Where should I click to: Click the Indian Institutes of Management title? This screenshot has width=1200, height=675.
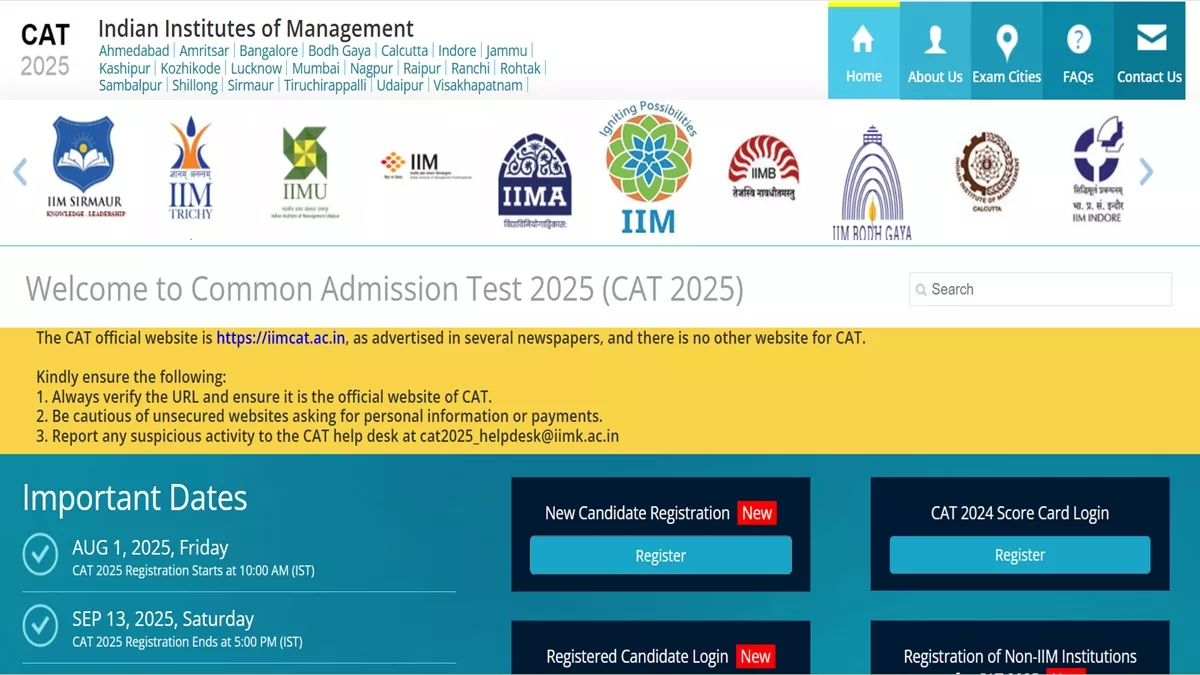point(256,28)
